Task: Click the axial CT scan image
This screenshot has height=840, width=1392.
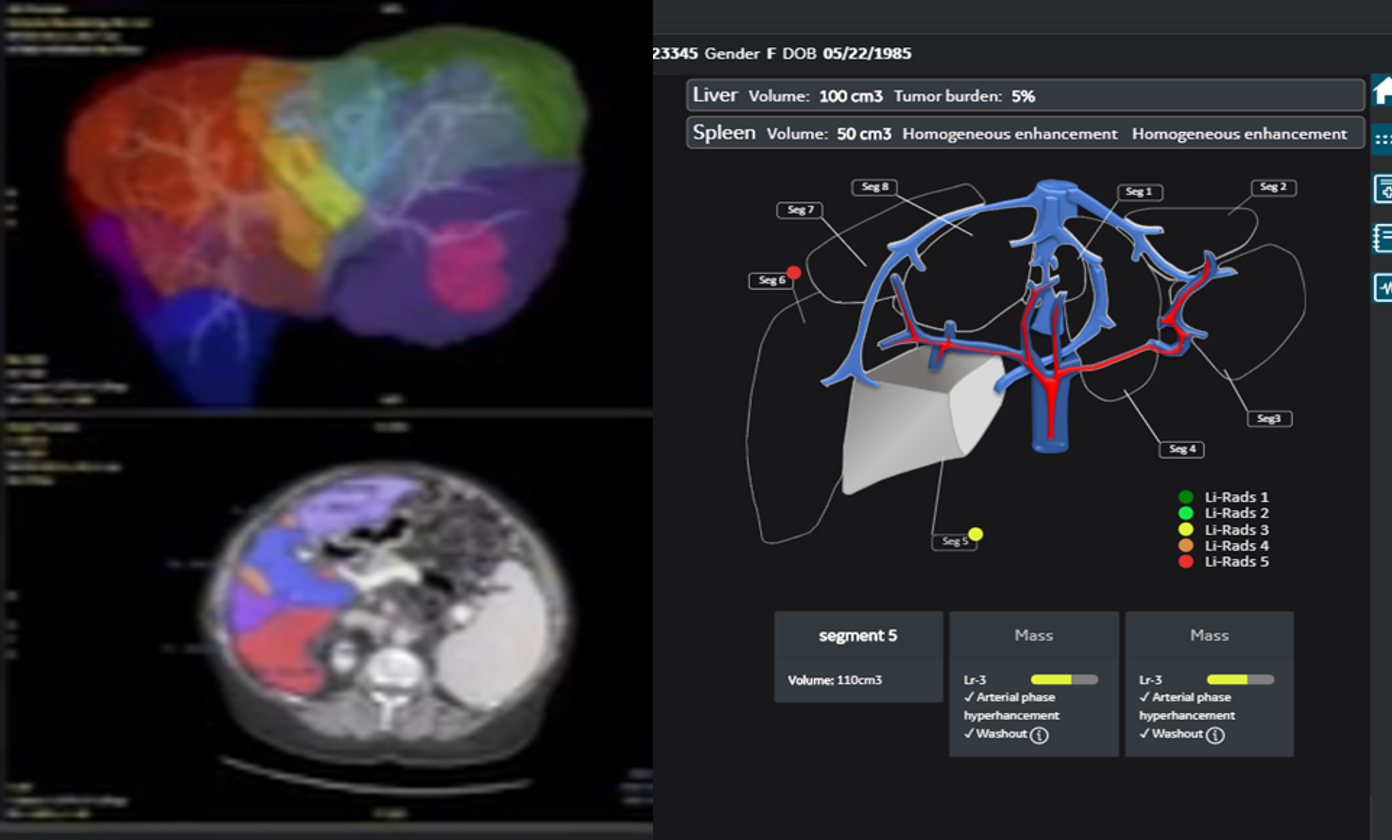Action: tap(390, 620)
